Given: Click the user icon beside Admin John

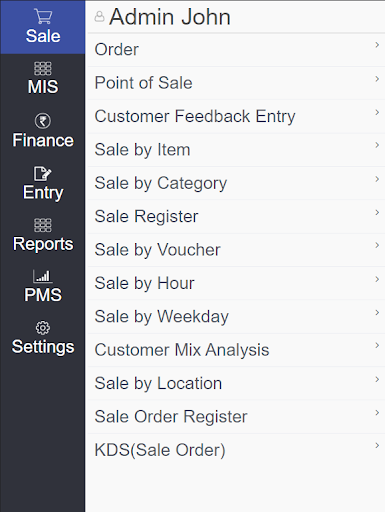Looking at the screenshot, I should pyautogui.click(x=99, y=16).
